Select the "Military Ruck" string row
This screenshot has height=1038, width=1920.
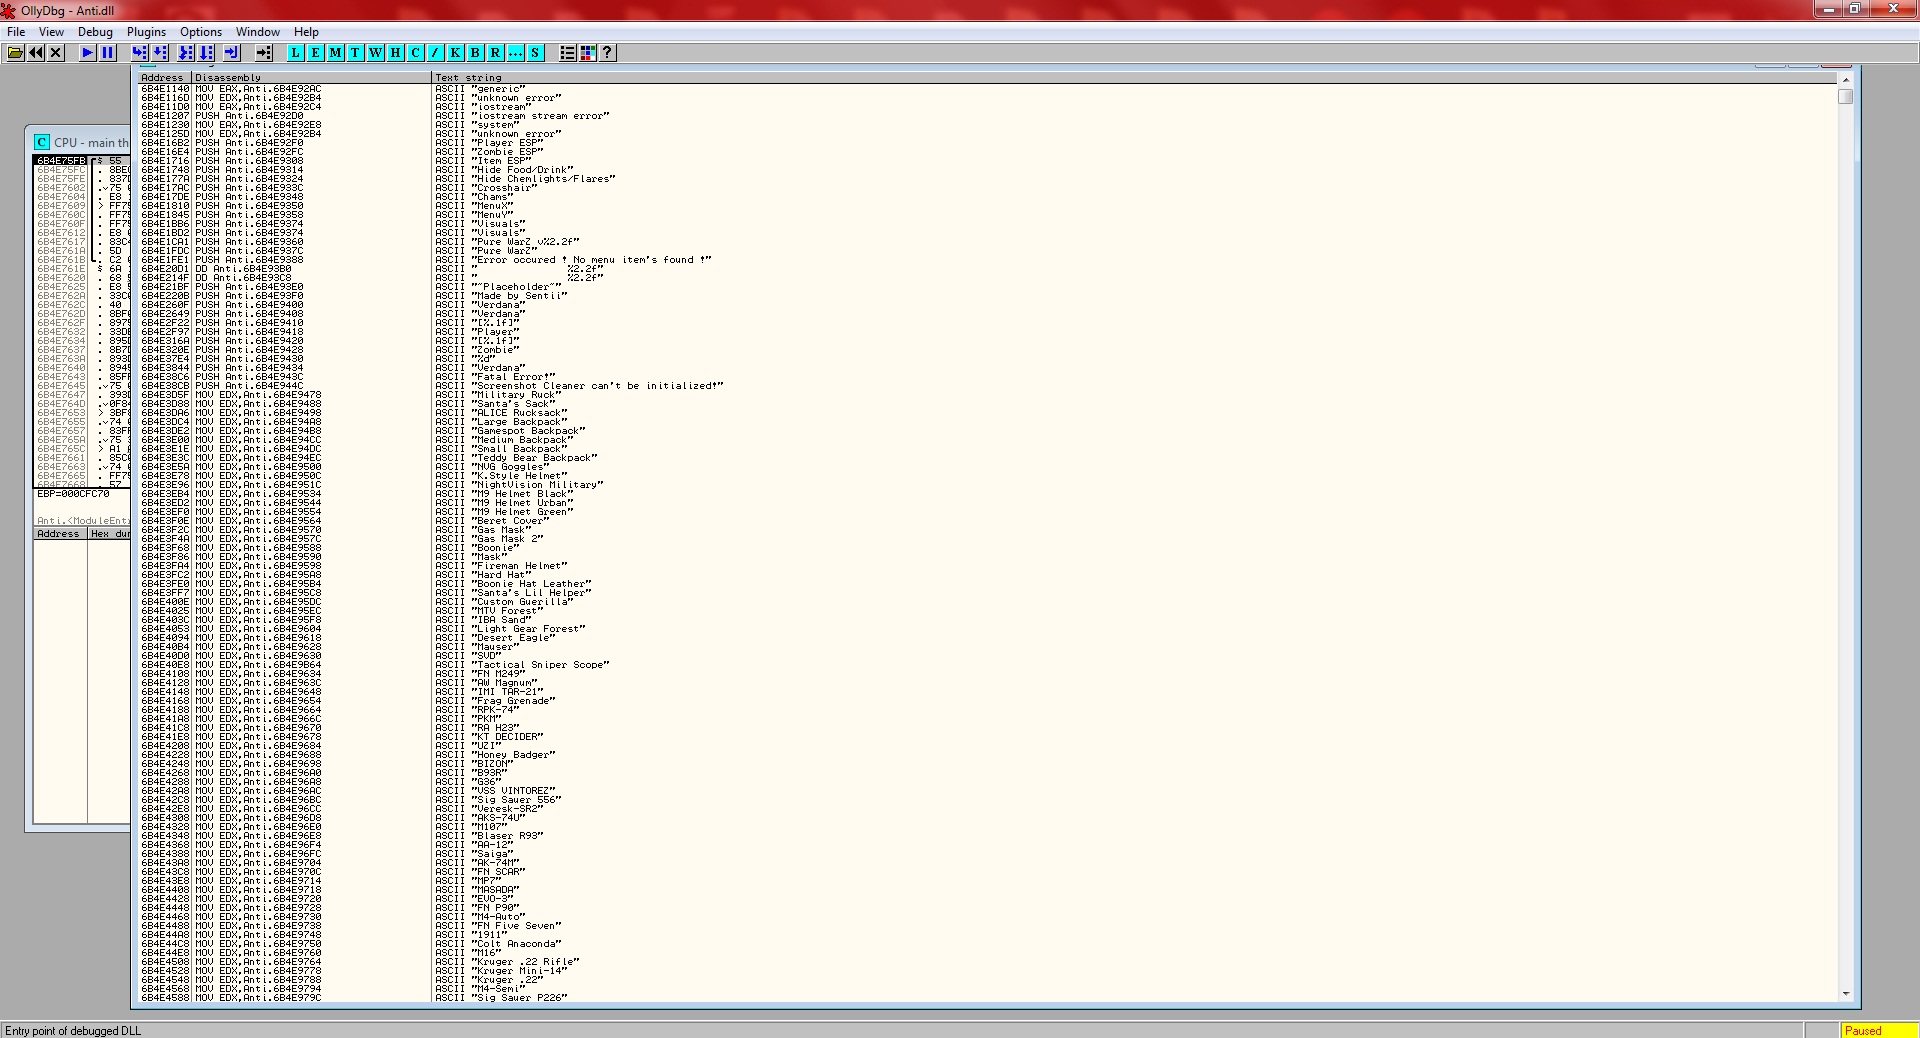(x=988, y=395)
